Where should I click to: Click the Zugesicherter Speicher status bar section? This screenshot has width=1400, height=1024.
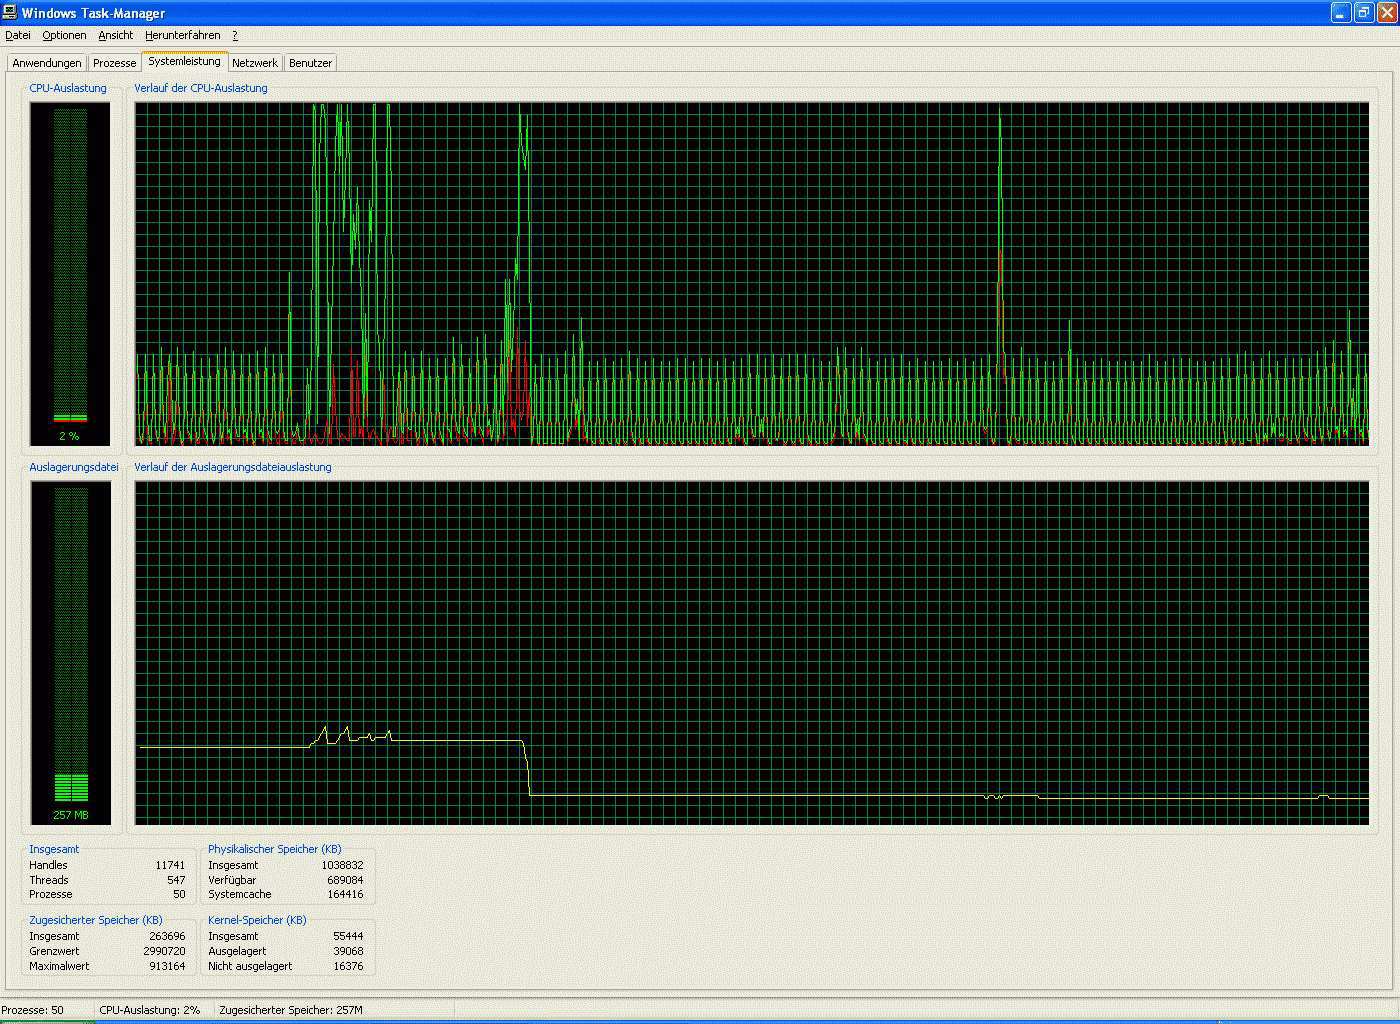click(x=291, y=1010)
